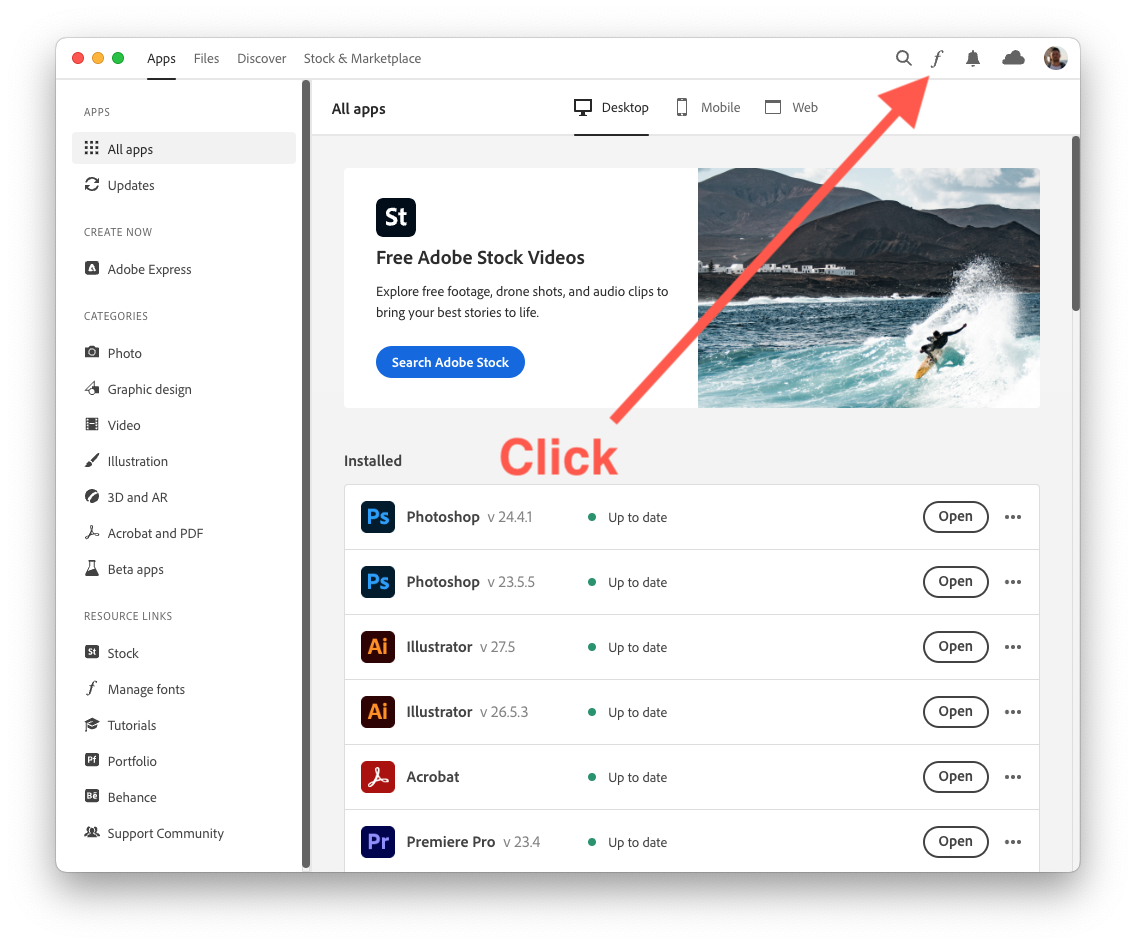Select the Mobile platform tab
Viewport: 1136px width, 946px height.
coord(708,107)
